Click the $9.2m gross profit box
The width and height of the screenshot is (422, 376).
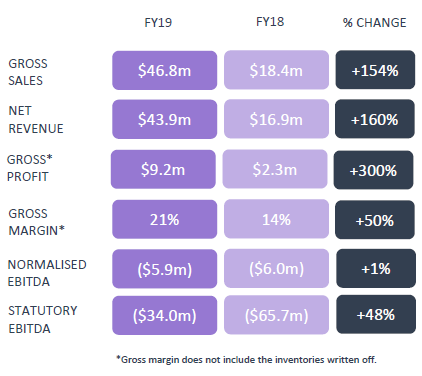163,169
